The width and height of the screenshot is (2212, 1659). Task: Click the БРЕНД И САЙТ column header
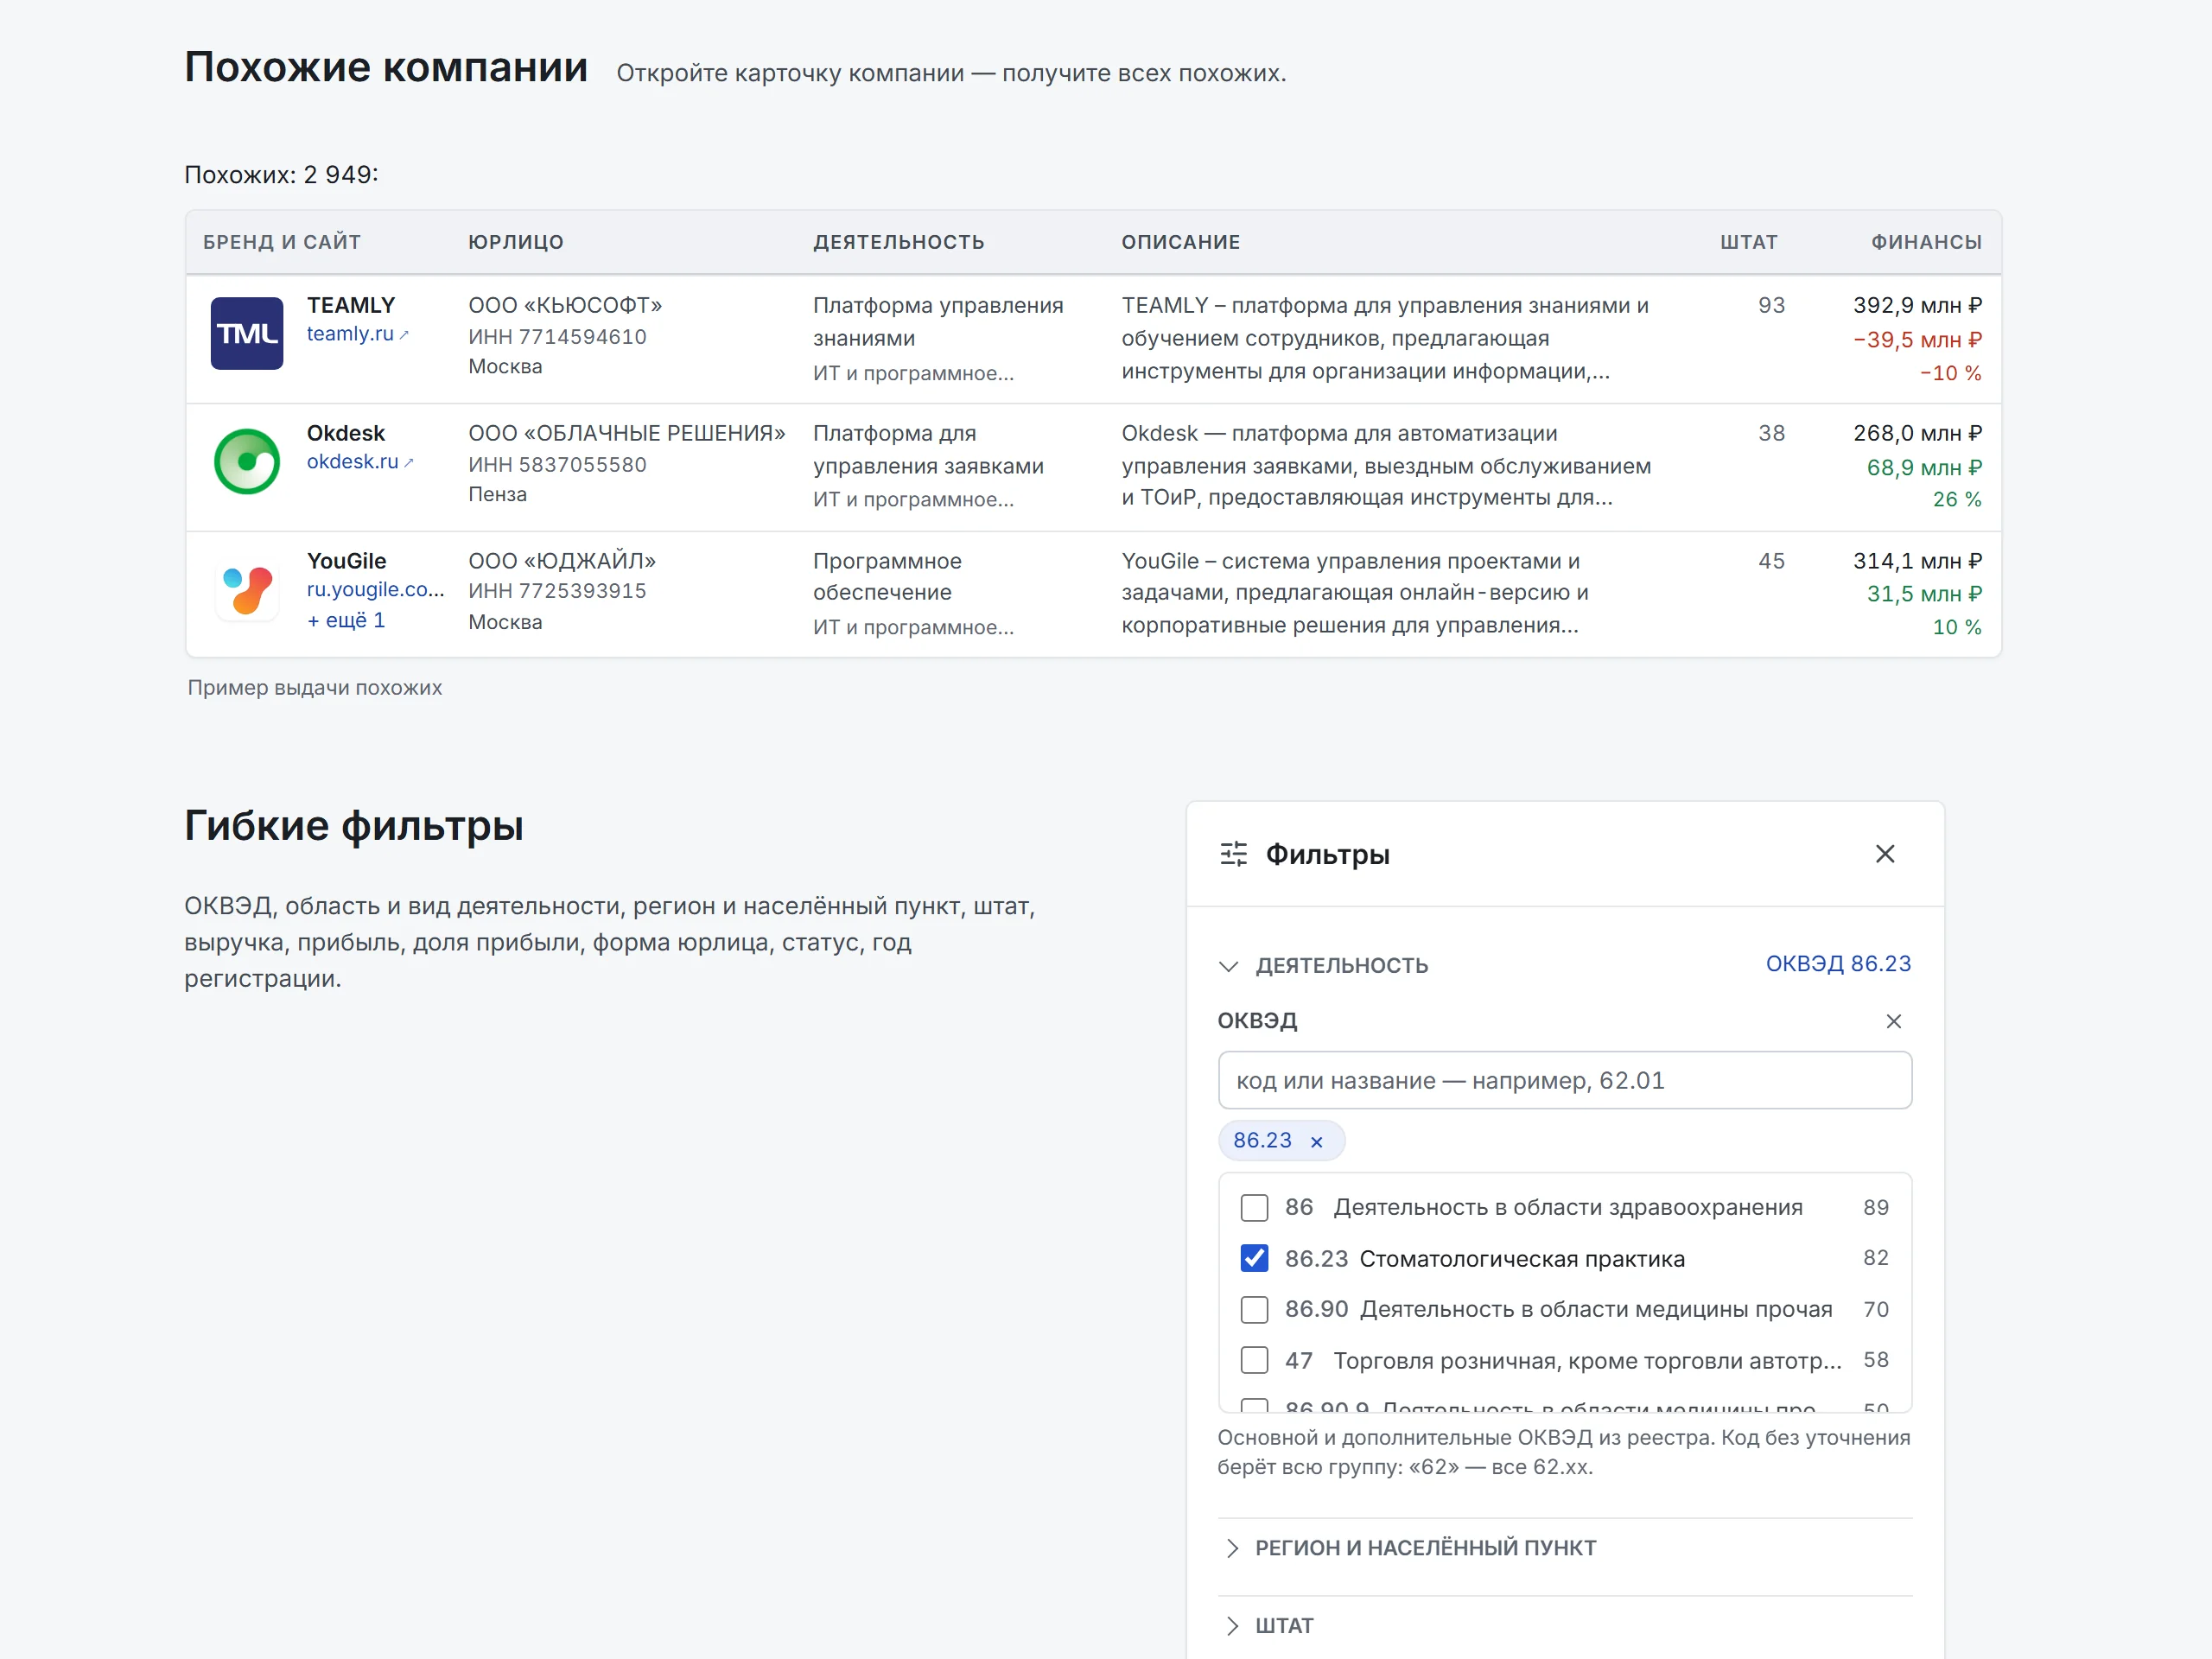(x=282, y=242)
